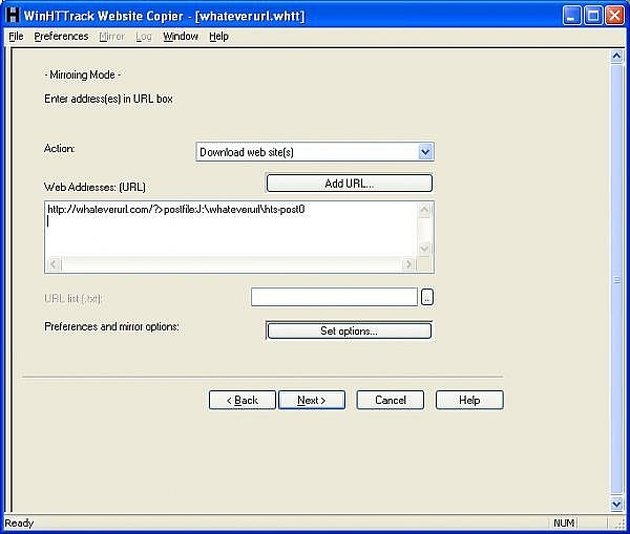Viewport: 630px width, 534px height.
Task: Minimize the WinHTTrack window
Action: pyautogui.click(x=571, y=16)
